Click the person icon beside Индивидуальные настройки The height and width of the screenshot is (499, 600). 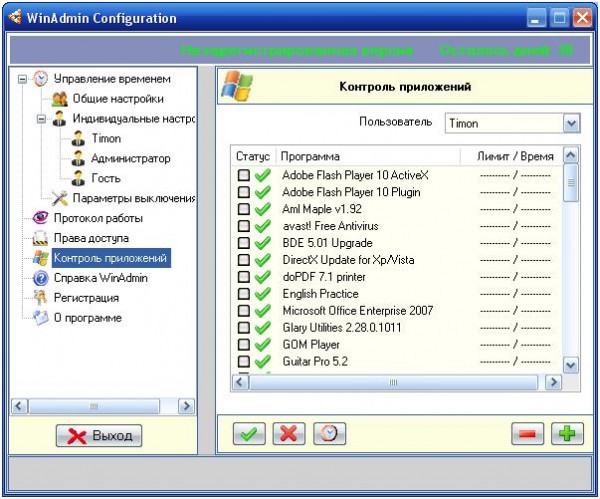[x=59, y=119]
